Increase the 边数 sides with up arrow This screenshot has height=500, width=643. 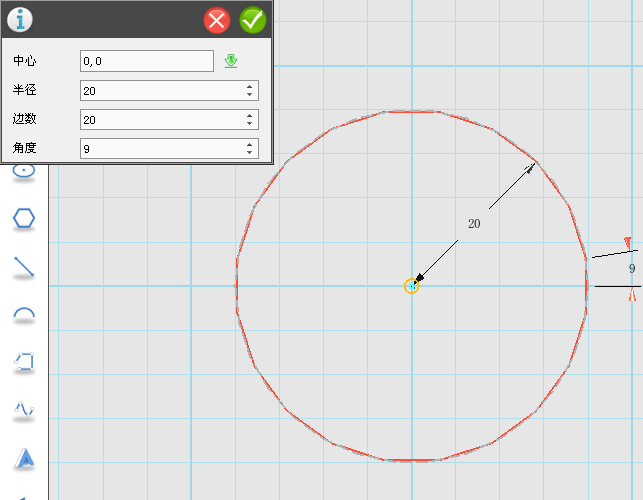[249, 116]
